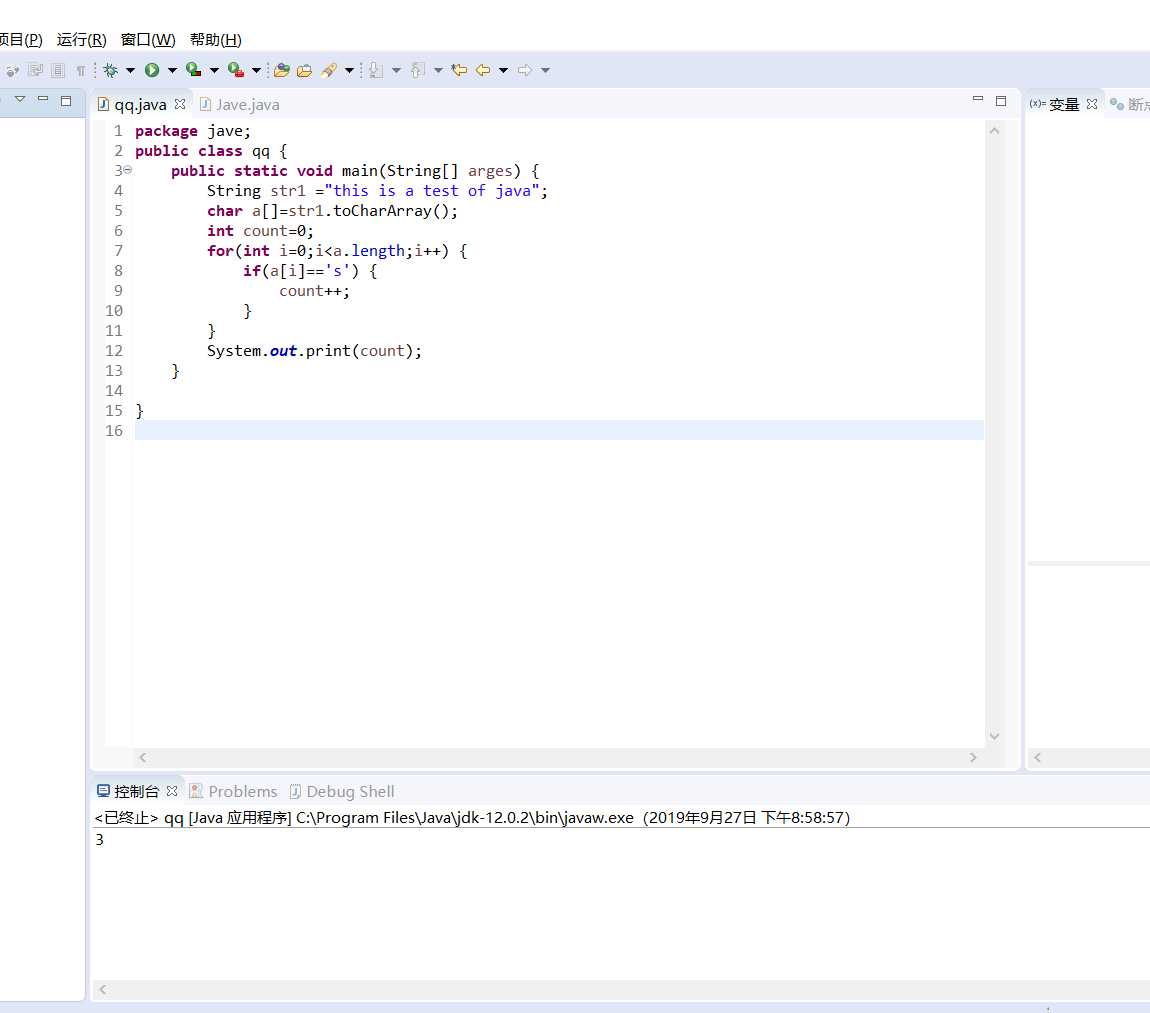Toggle block selection mode icon

tap(58, 70)
